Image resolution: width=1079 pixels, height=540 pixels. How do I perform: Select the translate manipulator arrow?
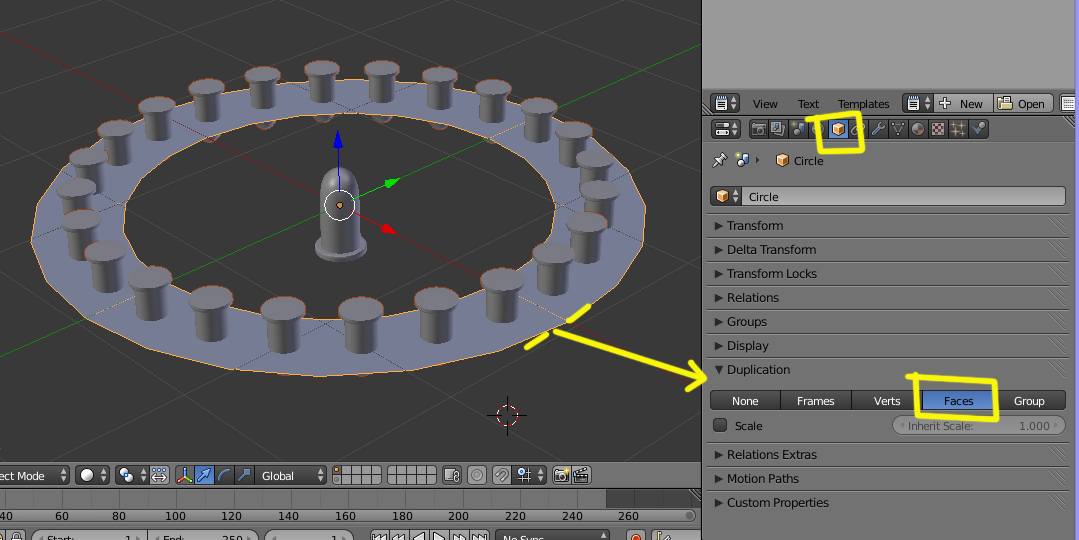coord(204,475)
